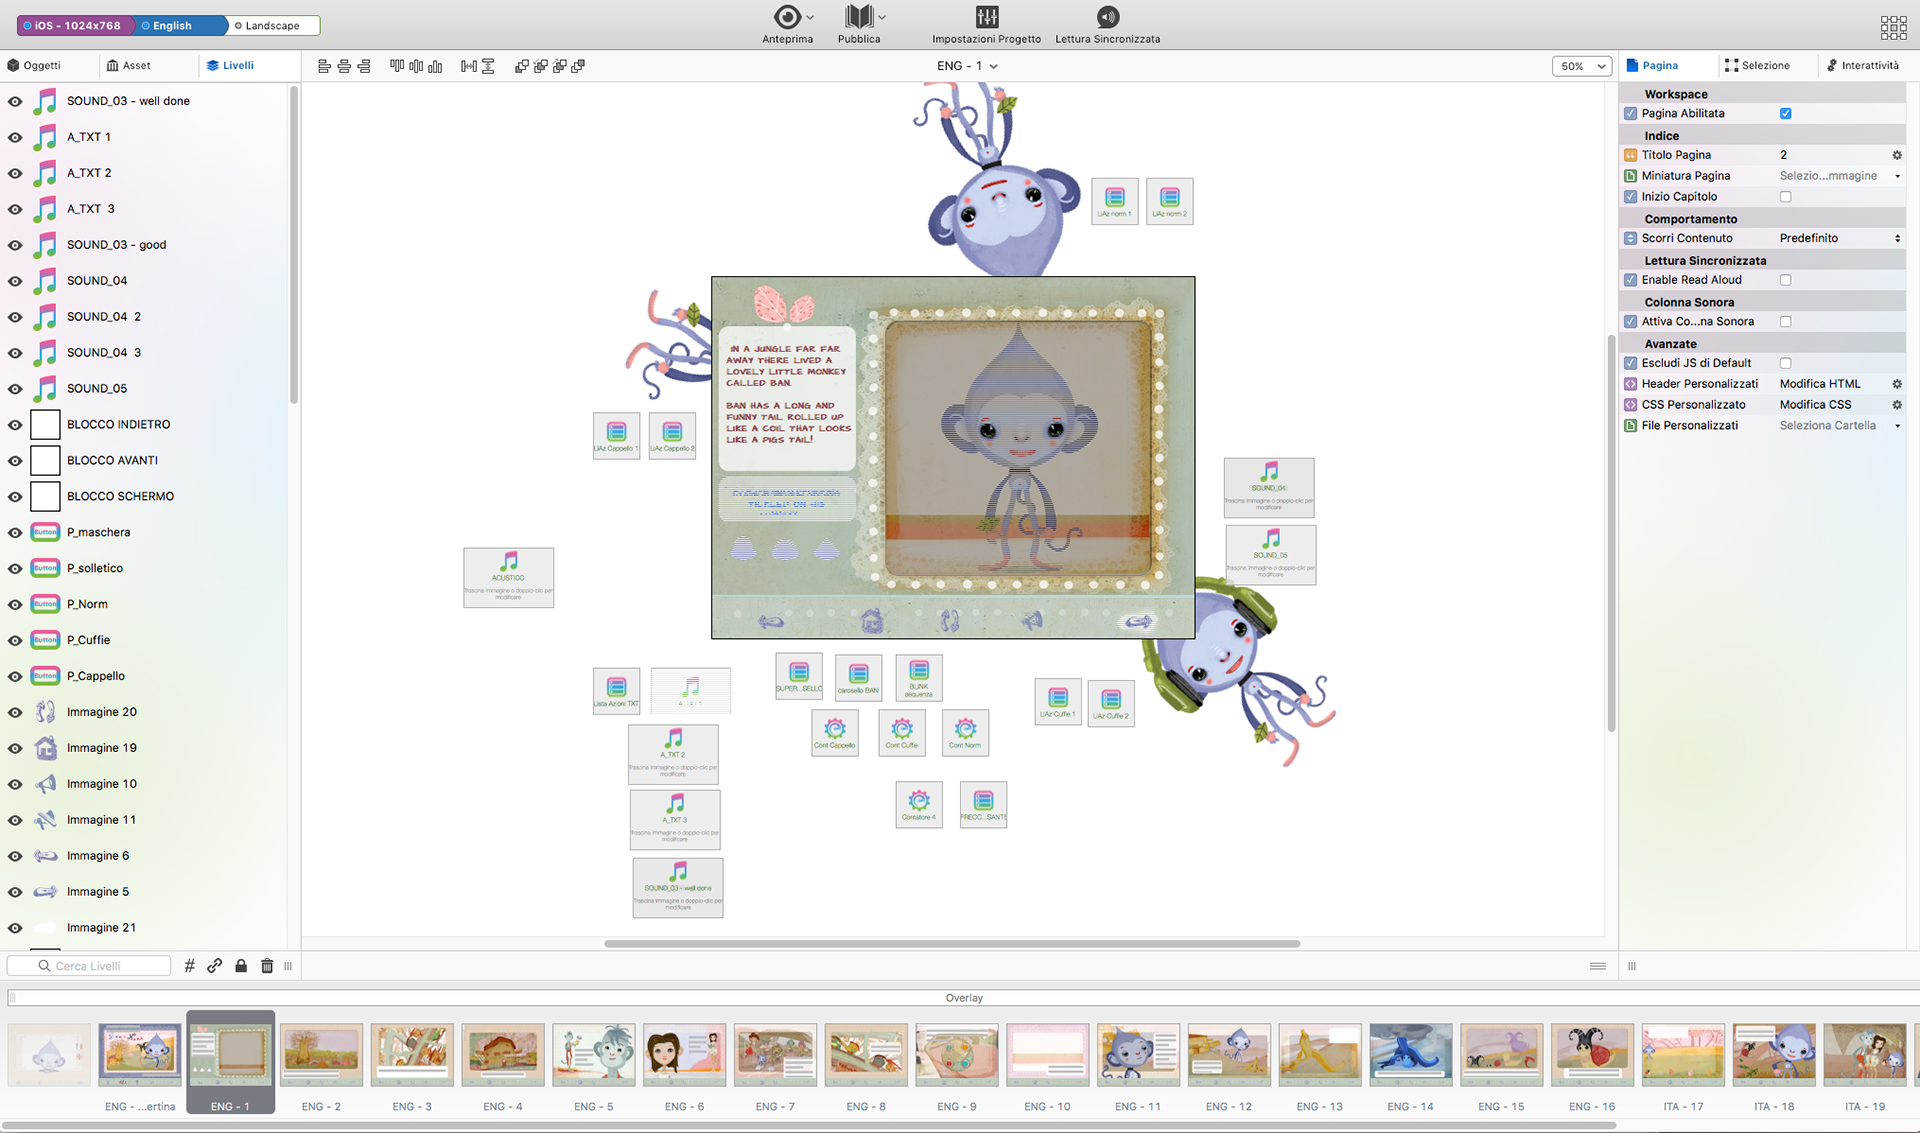1920x1133 pixels.
Task: Open the grid view icon at top right
Action: 1893,27
